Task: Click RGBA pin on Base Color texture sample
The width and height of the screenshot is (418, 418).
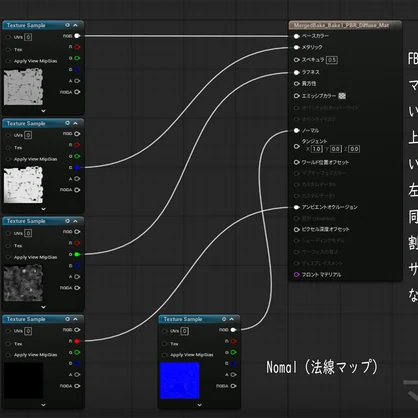Action: tap(77, 92)
